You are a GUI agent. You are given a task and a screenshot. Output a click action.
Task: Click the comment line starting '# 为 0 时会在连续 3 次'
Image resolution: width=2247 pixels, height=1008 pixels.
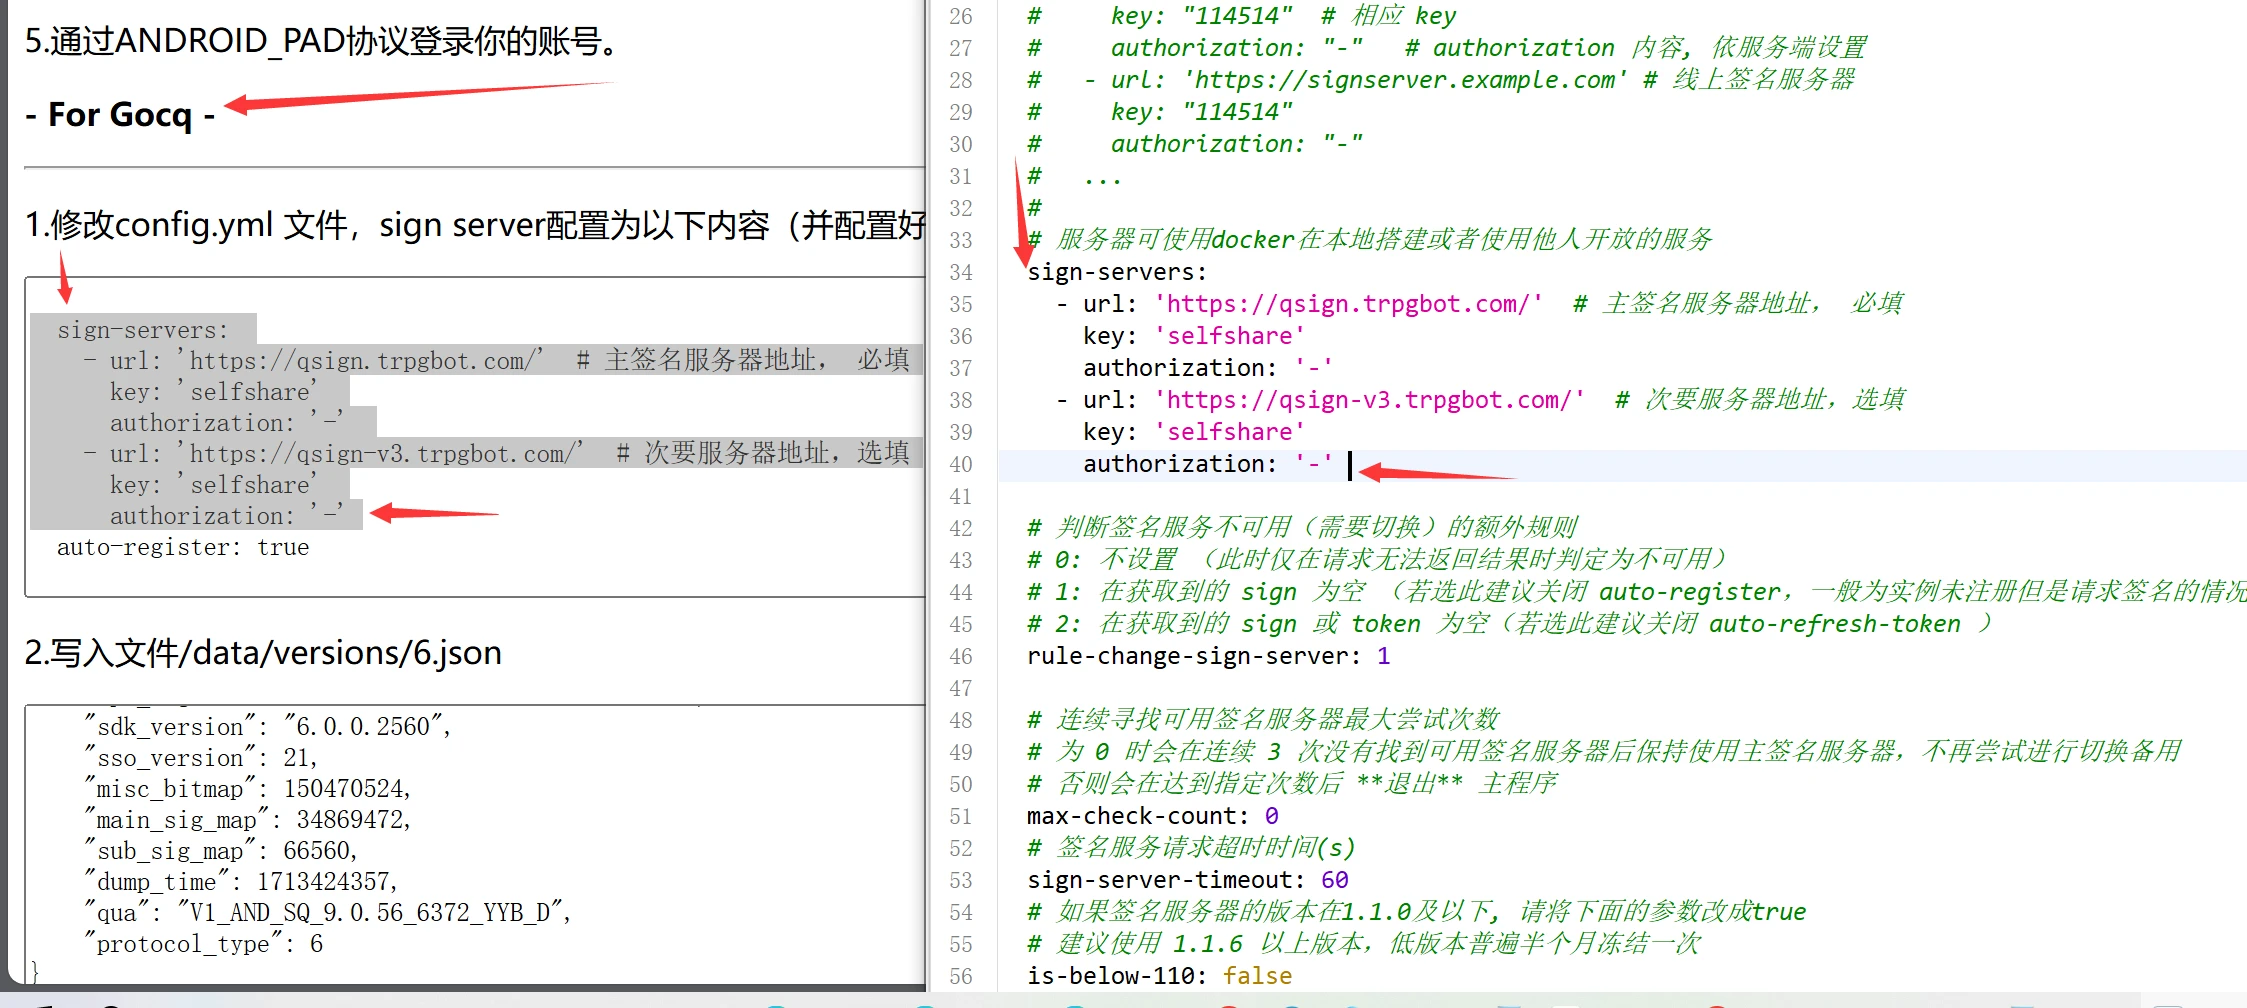[1604, 752]
